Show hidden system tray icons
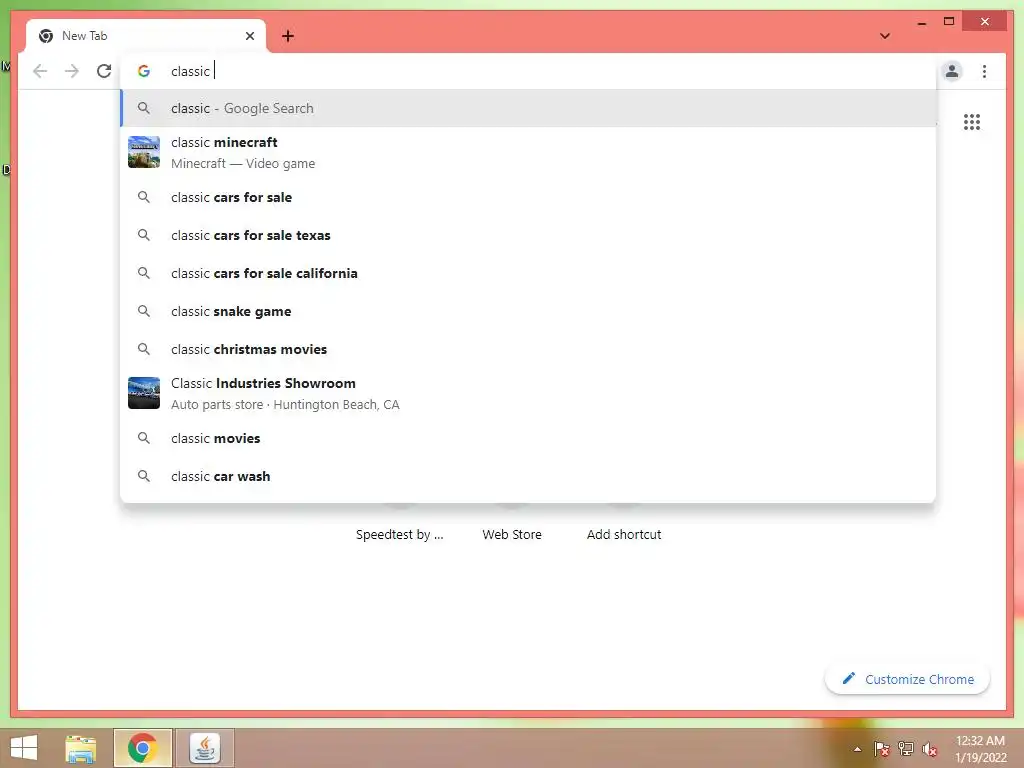 pyautogui.click(x=857, y=749)
